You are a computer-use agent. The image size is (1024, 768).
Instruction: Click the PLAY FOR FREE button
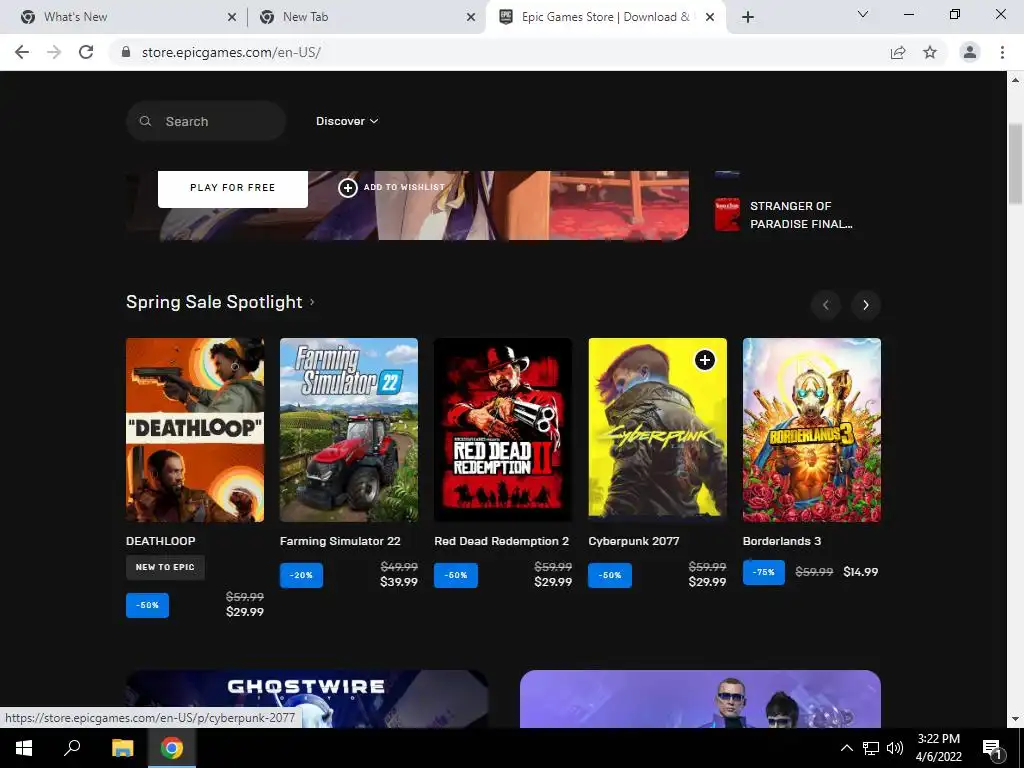(232, 188)
